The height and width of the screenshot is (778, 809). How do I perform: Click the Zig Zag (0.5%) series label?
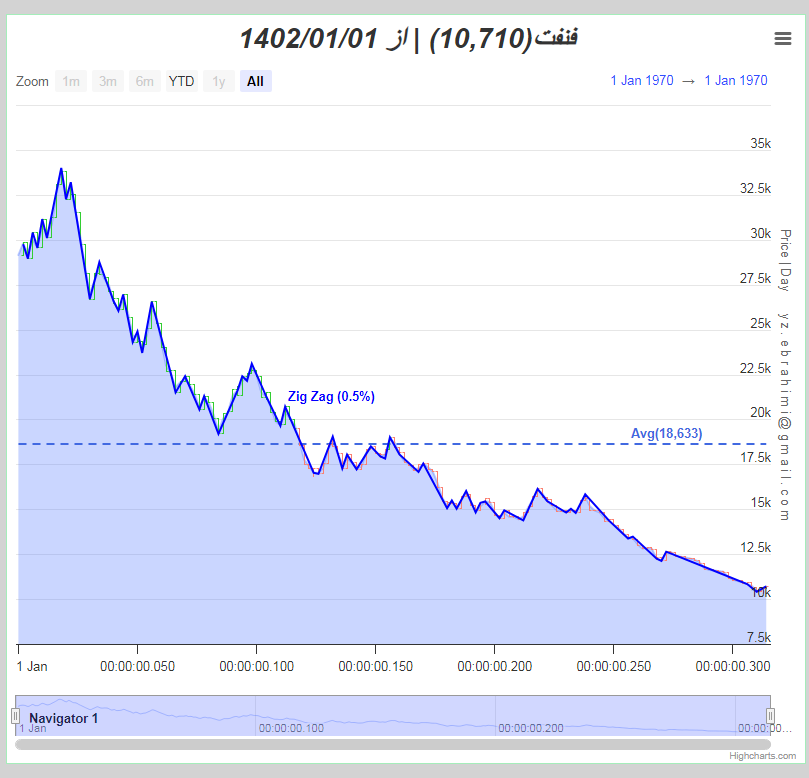(331, 396)
